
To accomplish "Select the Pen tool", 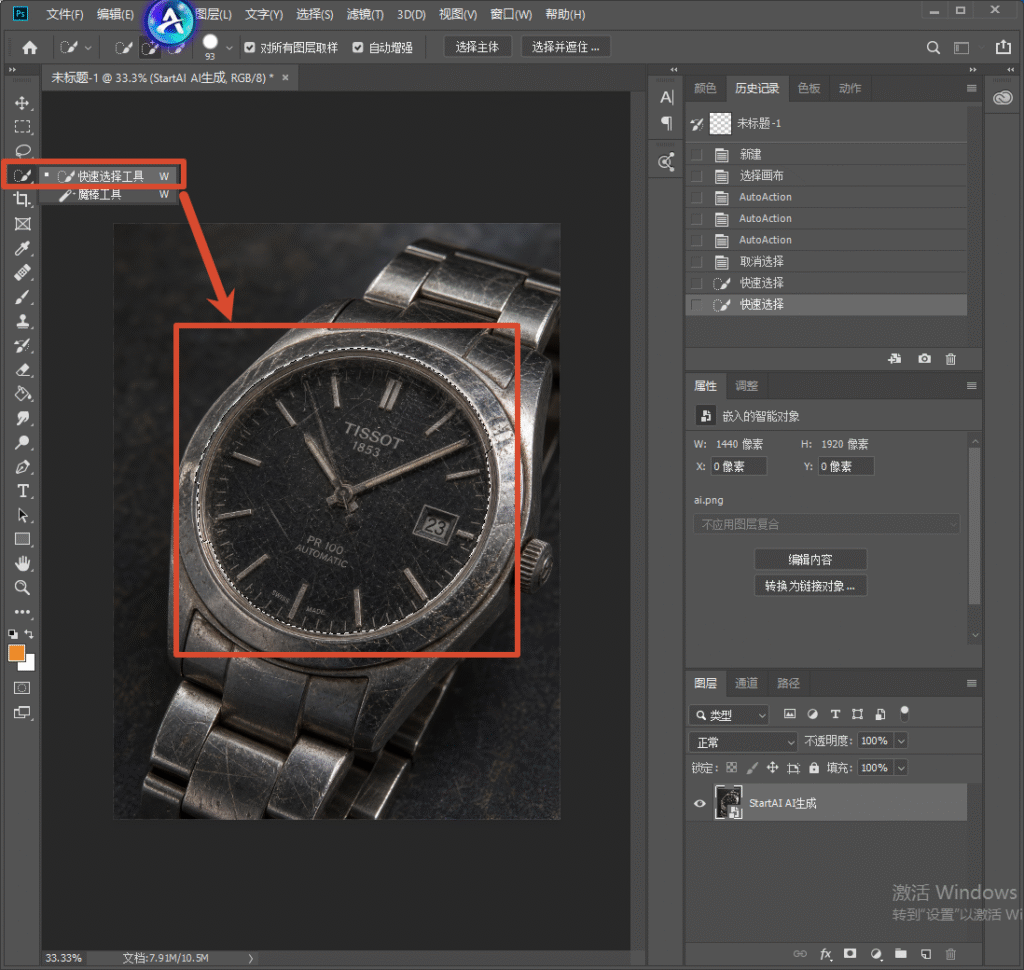I will tap(22, 467).
